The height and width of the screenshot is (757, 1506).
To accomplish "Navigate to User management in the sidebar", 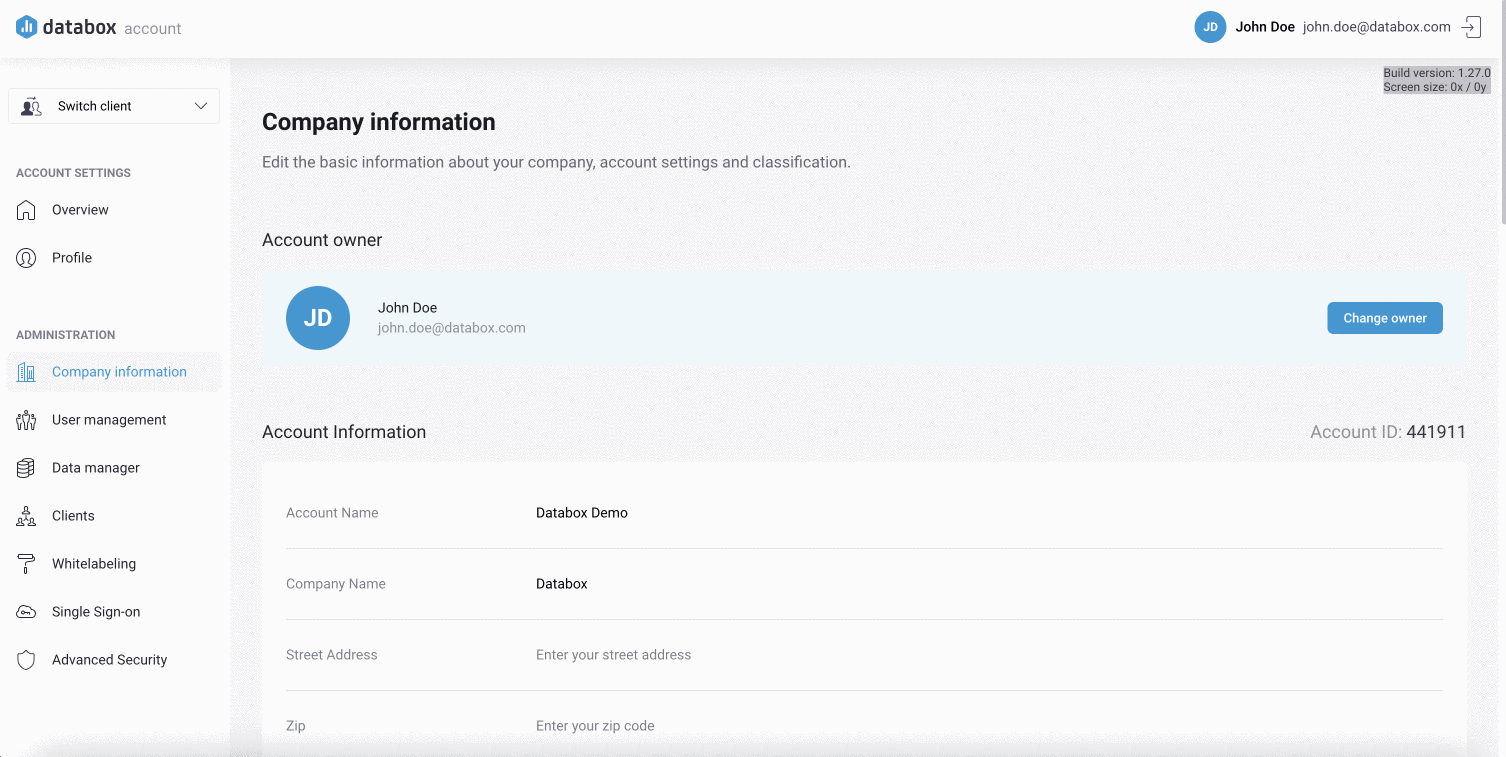I will point(109,419).
